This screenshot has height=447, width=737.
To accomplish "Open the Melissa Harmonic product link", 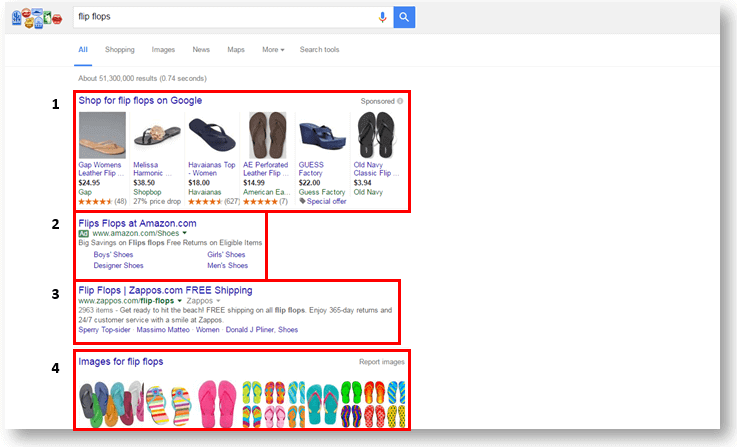I will [153, 169].
